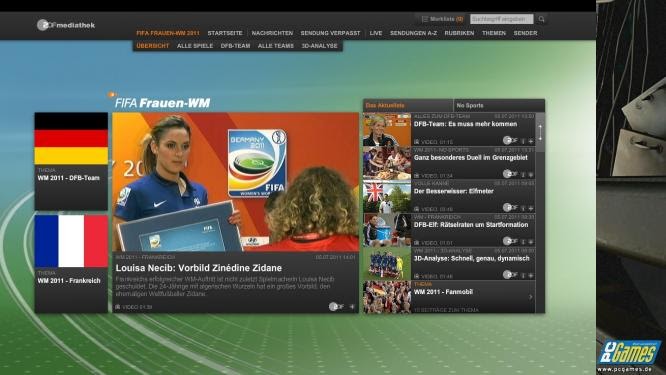Screen dimensions: 666x375
Task: Open Rubriken menu item
Action: 459,33
